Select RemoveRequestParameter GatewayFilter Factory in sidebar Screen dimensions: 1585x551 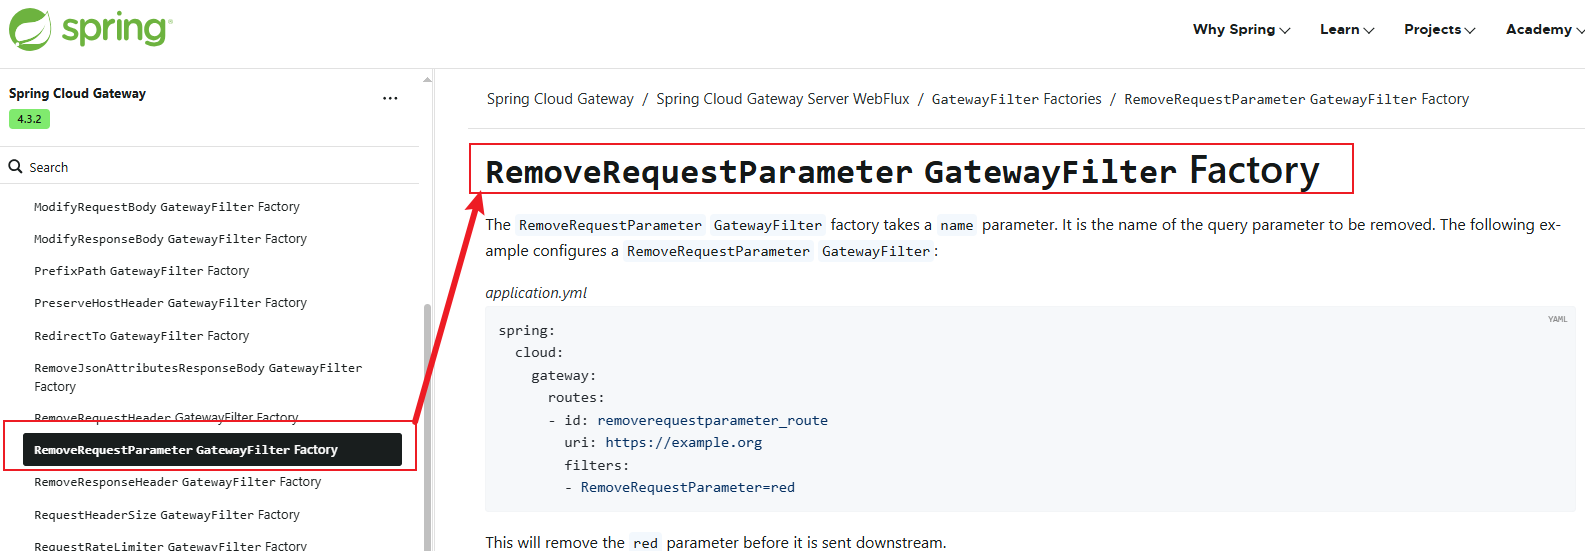[212, 450]
